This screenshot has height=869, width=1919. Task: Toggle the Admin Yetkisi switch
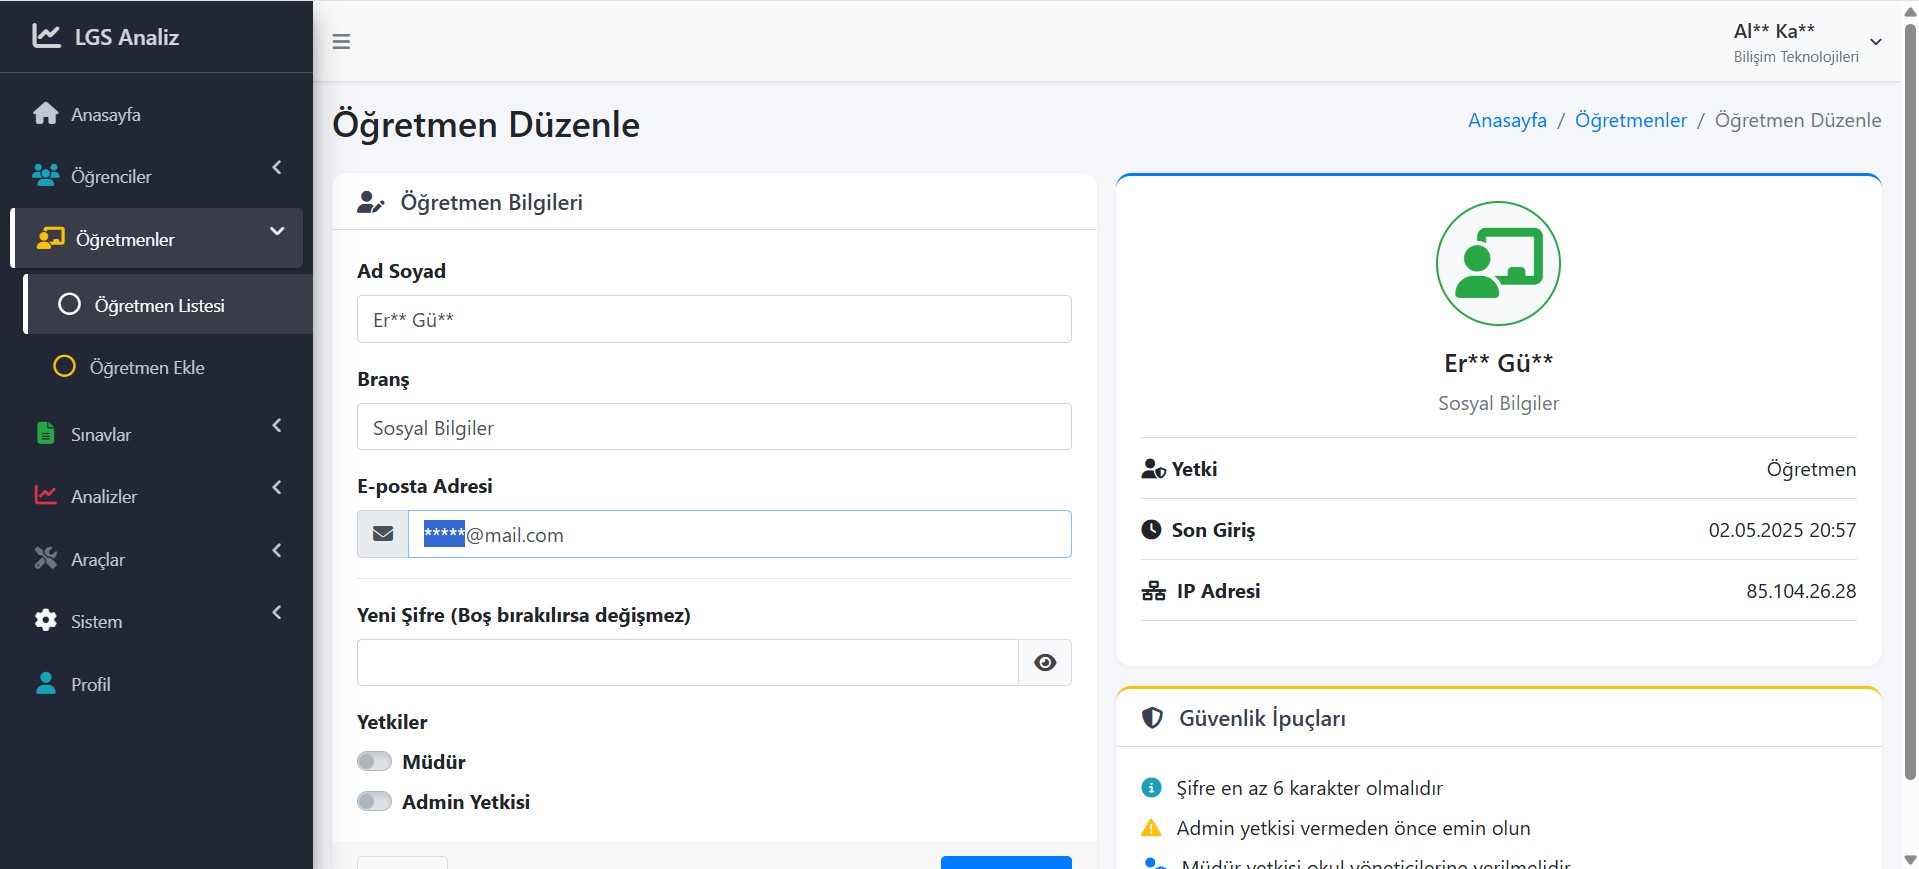(x=374, y=802)
